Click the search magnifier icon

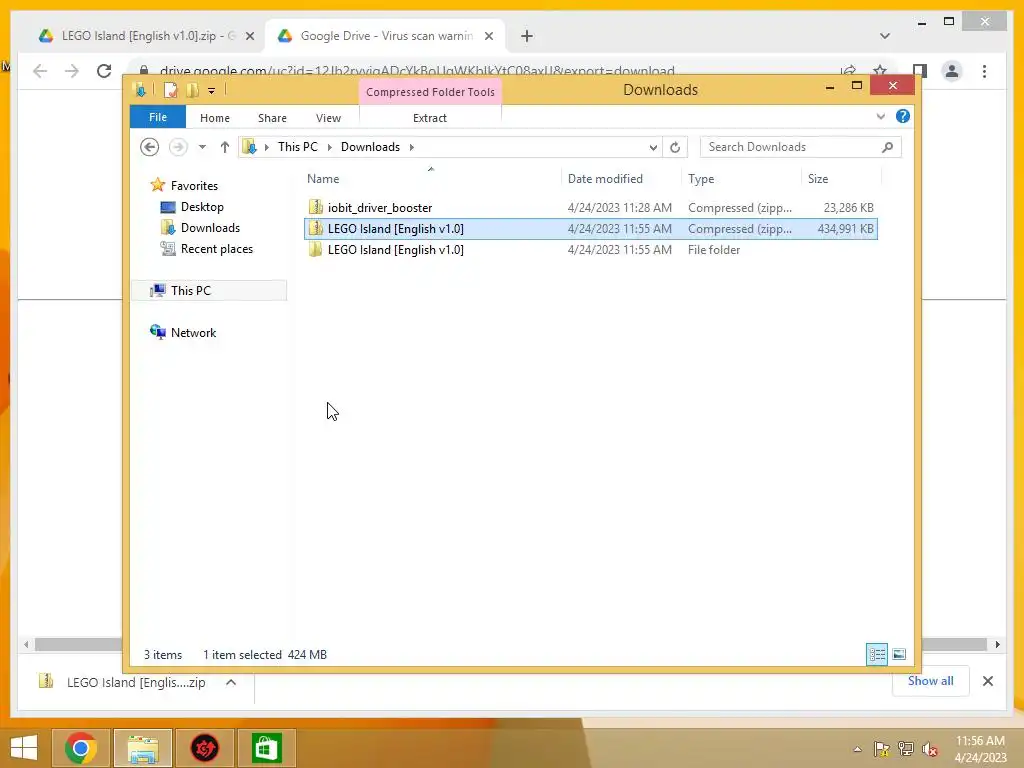(x=888, y=147)
